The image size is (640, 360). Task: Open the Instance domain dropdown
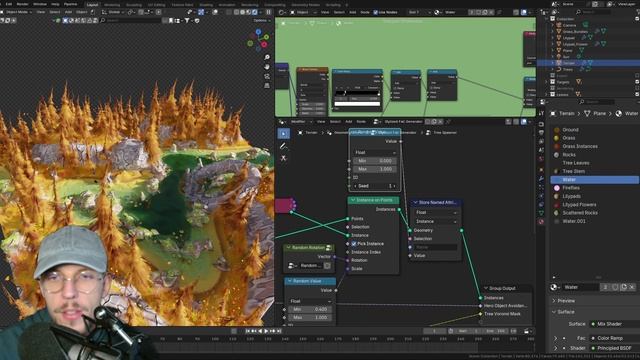(436, 222)
